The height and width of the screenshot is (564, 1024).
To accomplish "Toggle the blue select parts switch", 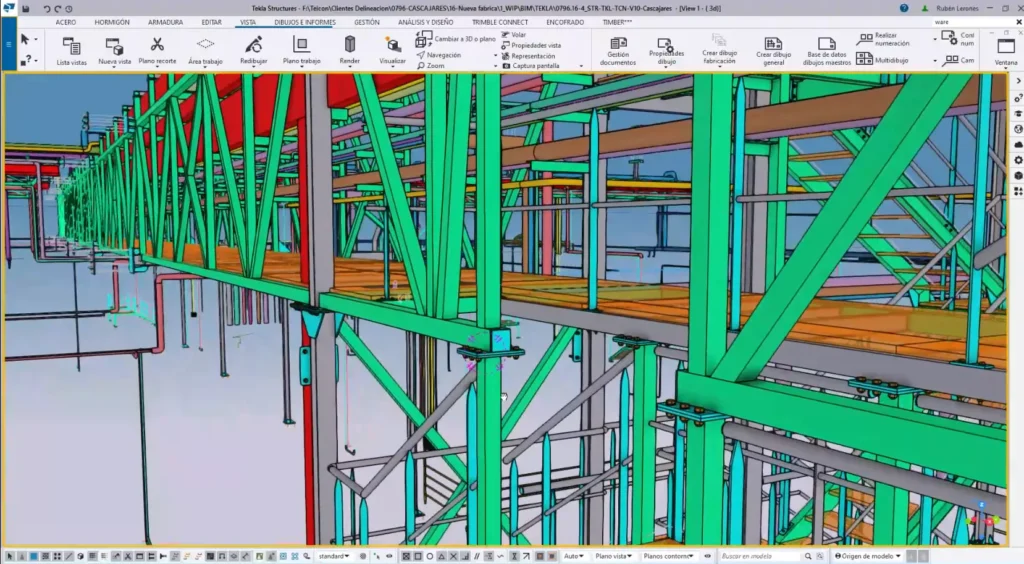I will coord(33,556).
